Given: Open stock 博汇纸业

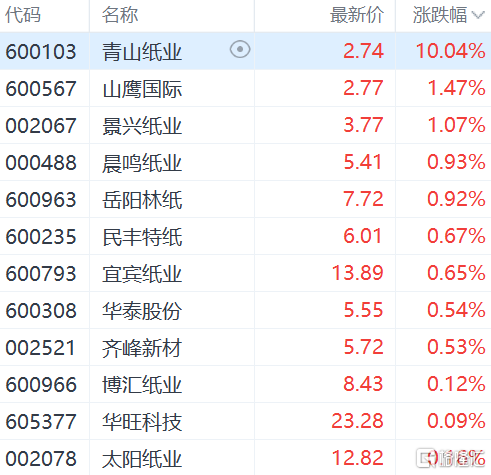Looking at the screenshot, I should point(142,385).
